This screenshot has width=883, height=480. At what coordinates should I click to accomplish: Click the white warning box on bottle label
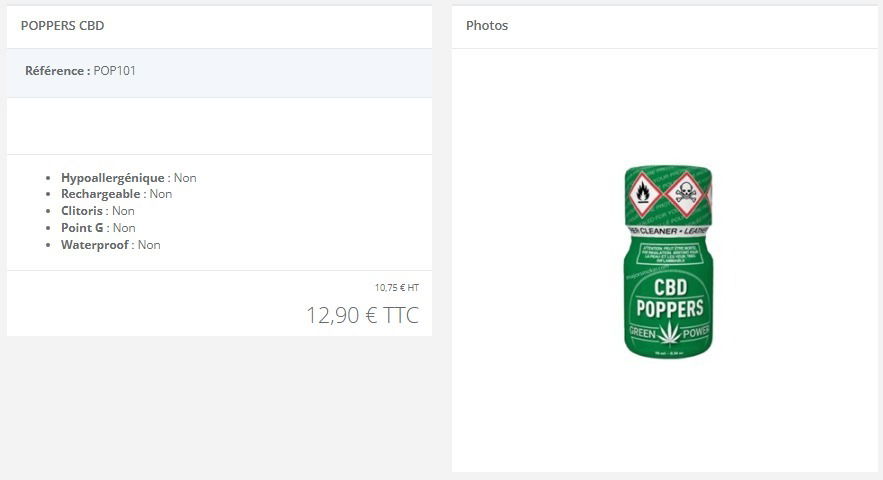669,254
